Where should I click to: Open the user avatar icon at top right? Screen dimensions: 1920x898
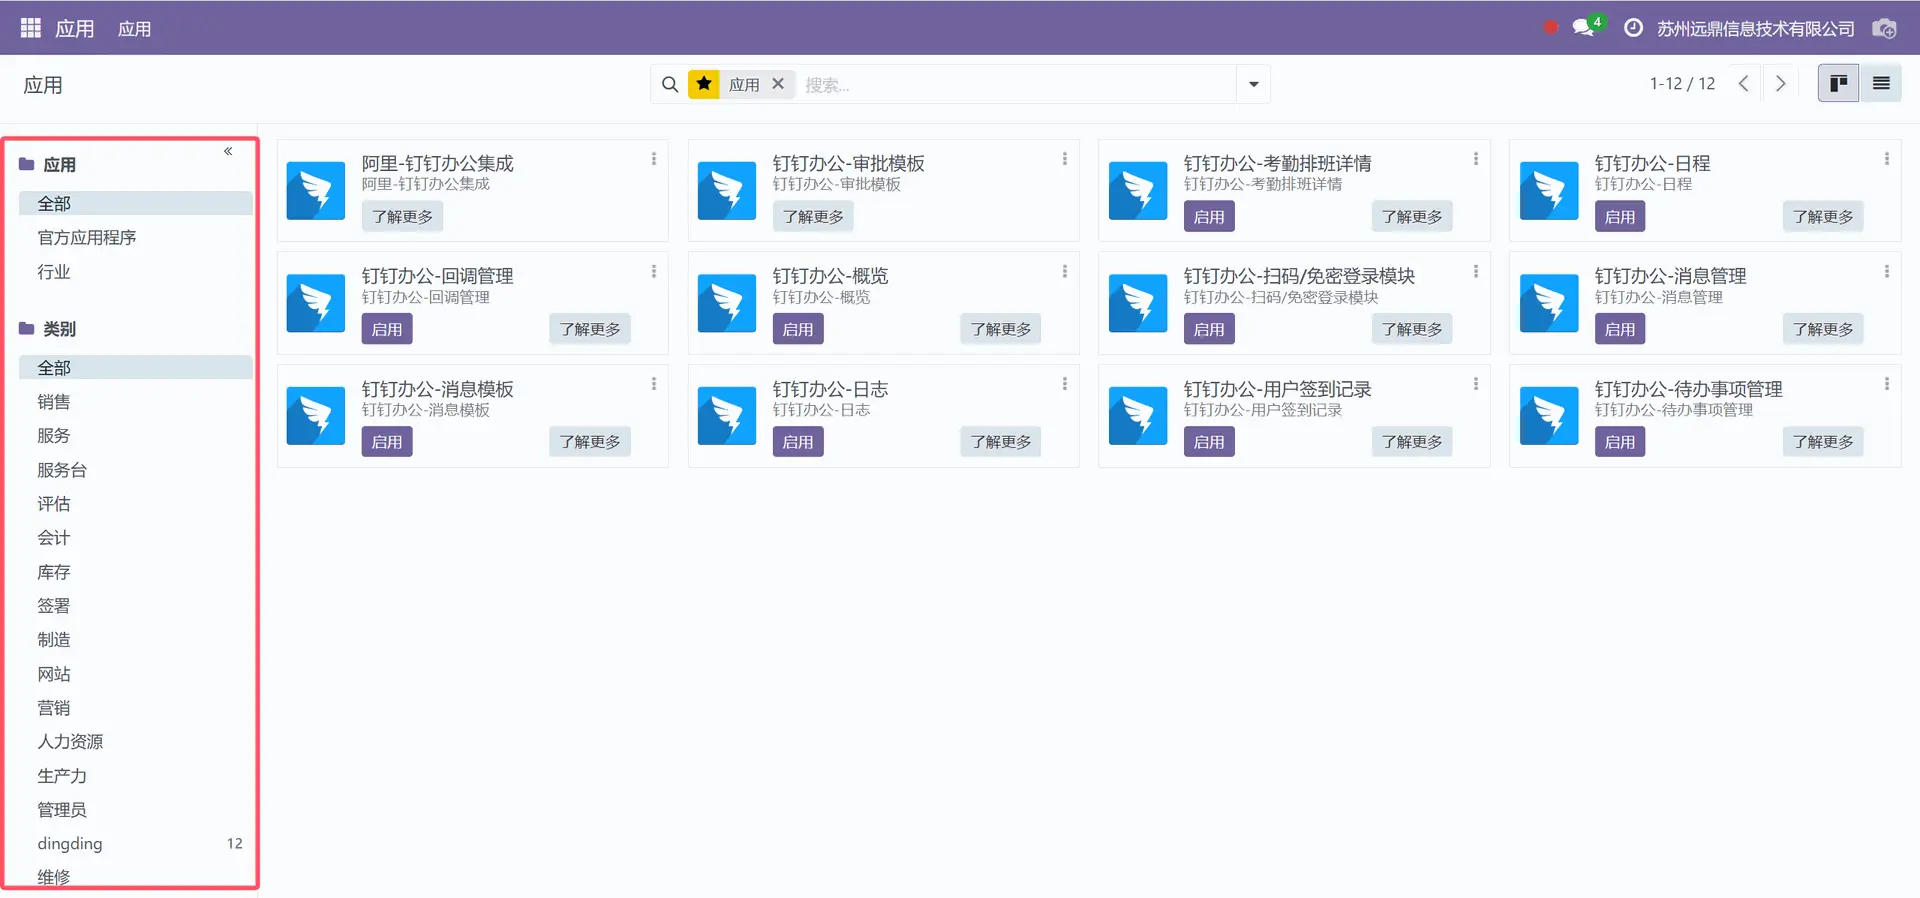(x=1884, y=28)
